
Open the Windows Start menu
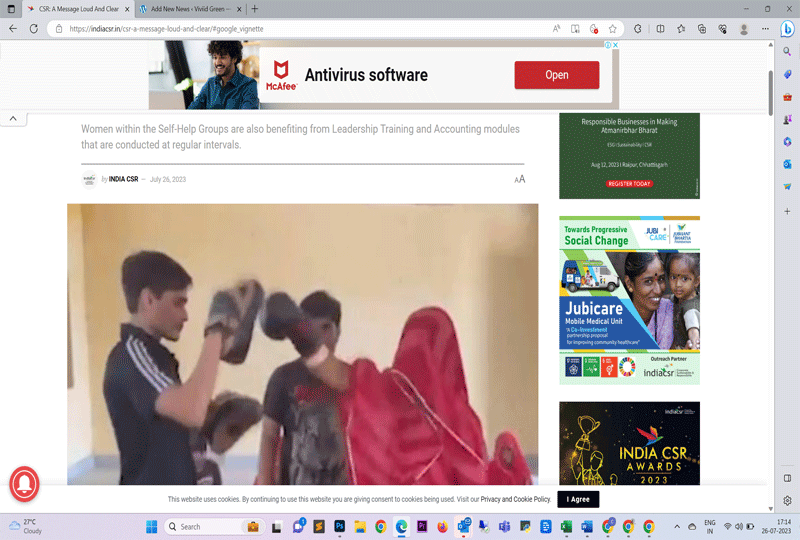tap(152, 526)
